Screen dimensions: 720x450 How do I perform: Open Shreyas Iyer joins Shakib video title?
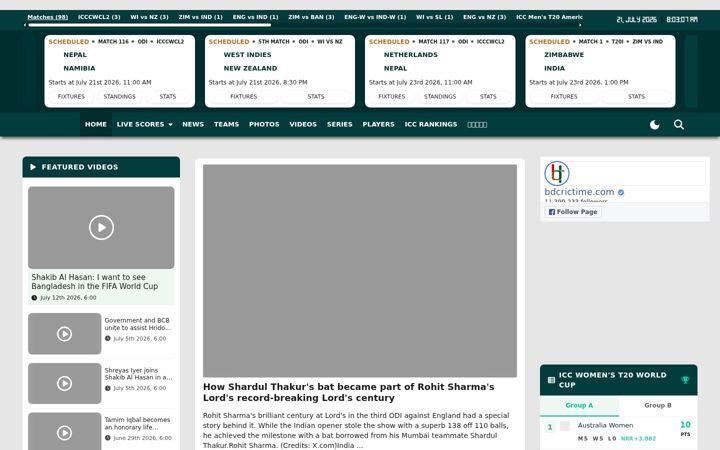(x=138, y=373)
